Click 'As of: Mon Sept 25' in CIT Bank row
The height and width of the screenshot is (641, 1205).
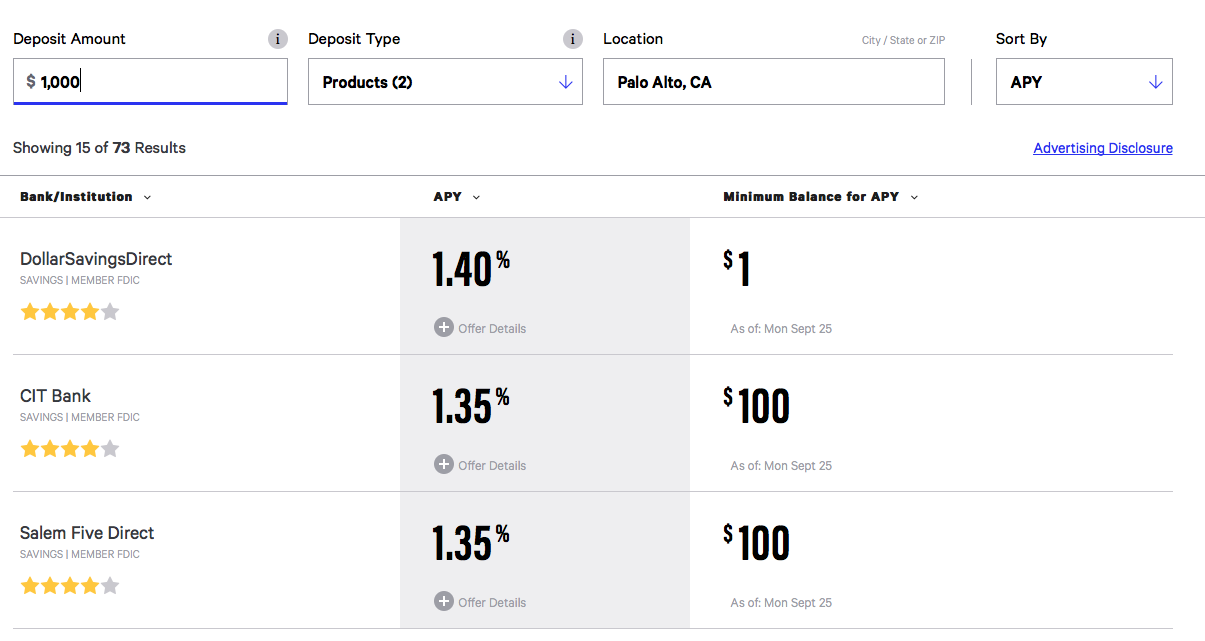pos(781,466)
